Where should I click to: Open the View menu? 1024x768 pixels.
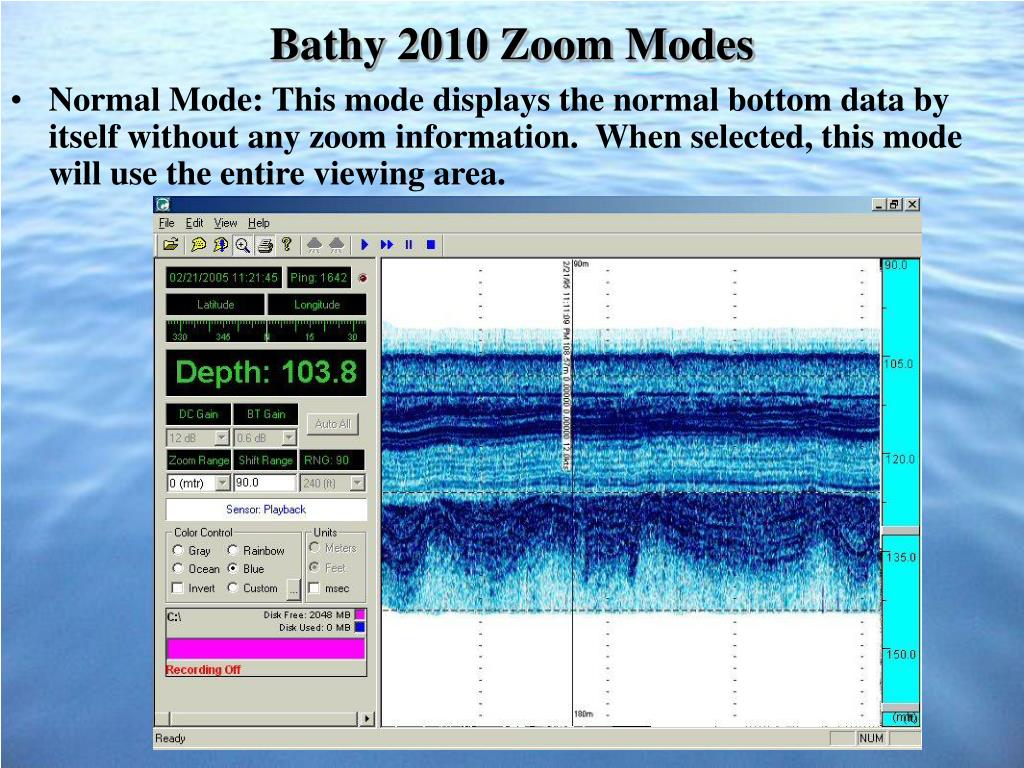[226, 223]
